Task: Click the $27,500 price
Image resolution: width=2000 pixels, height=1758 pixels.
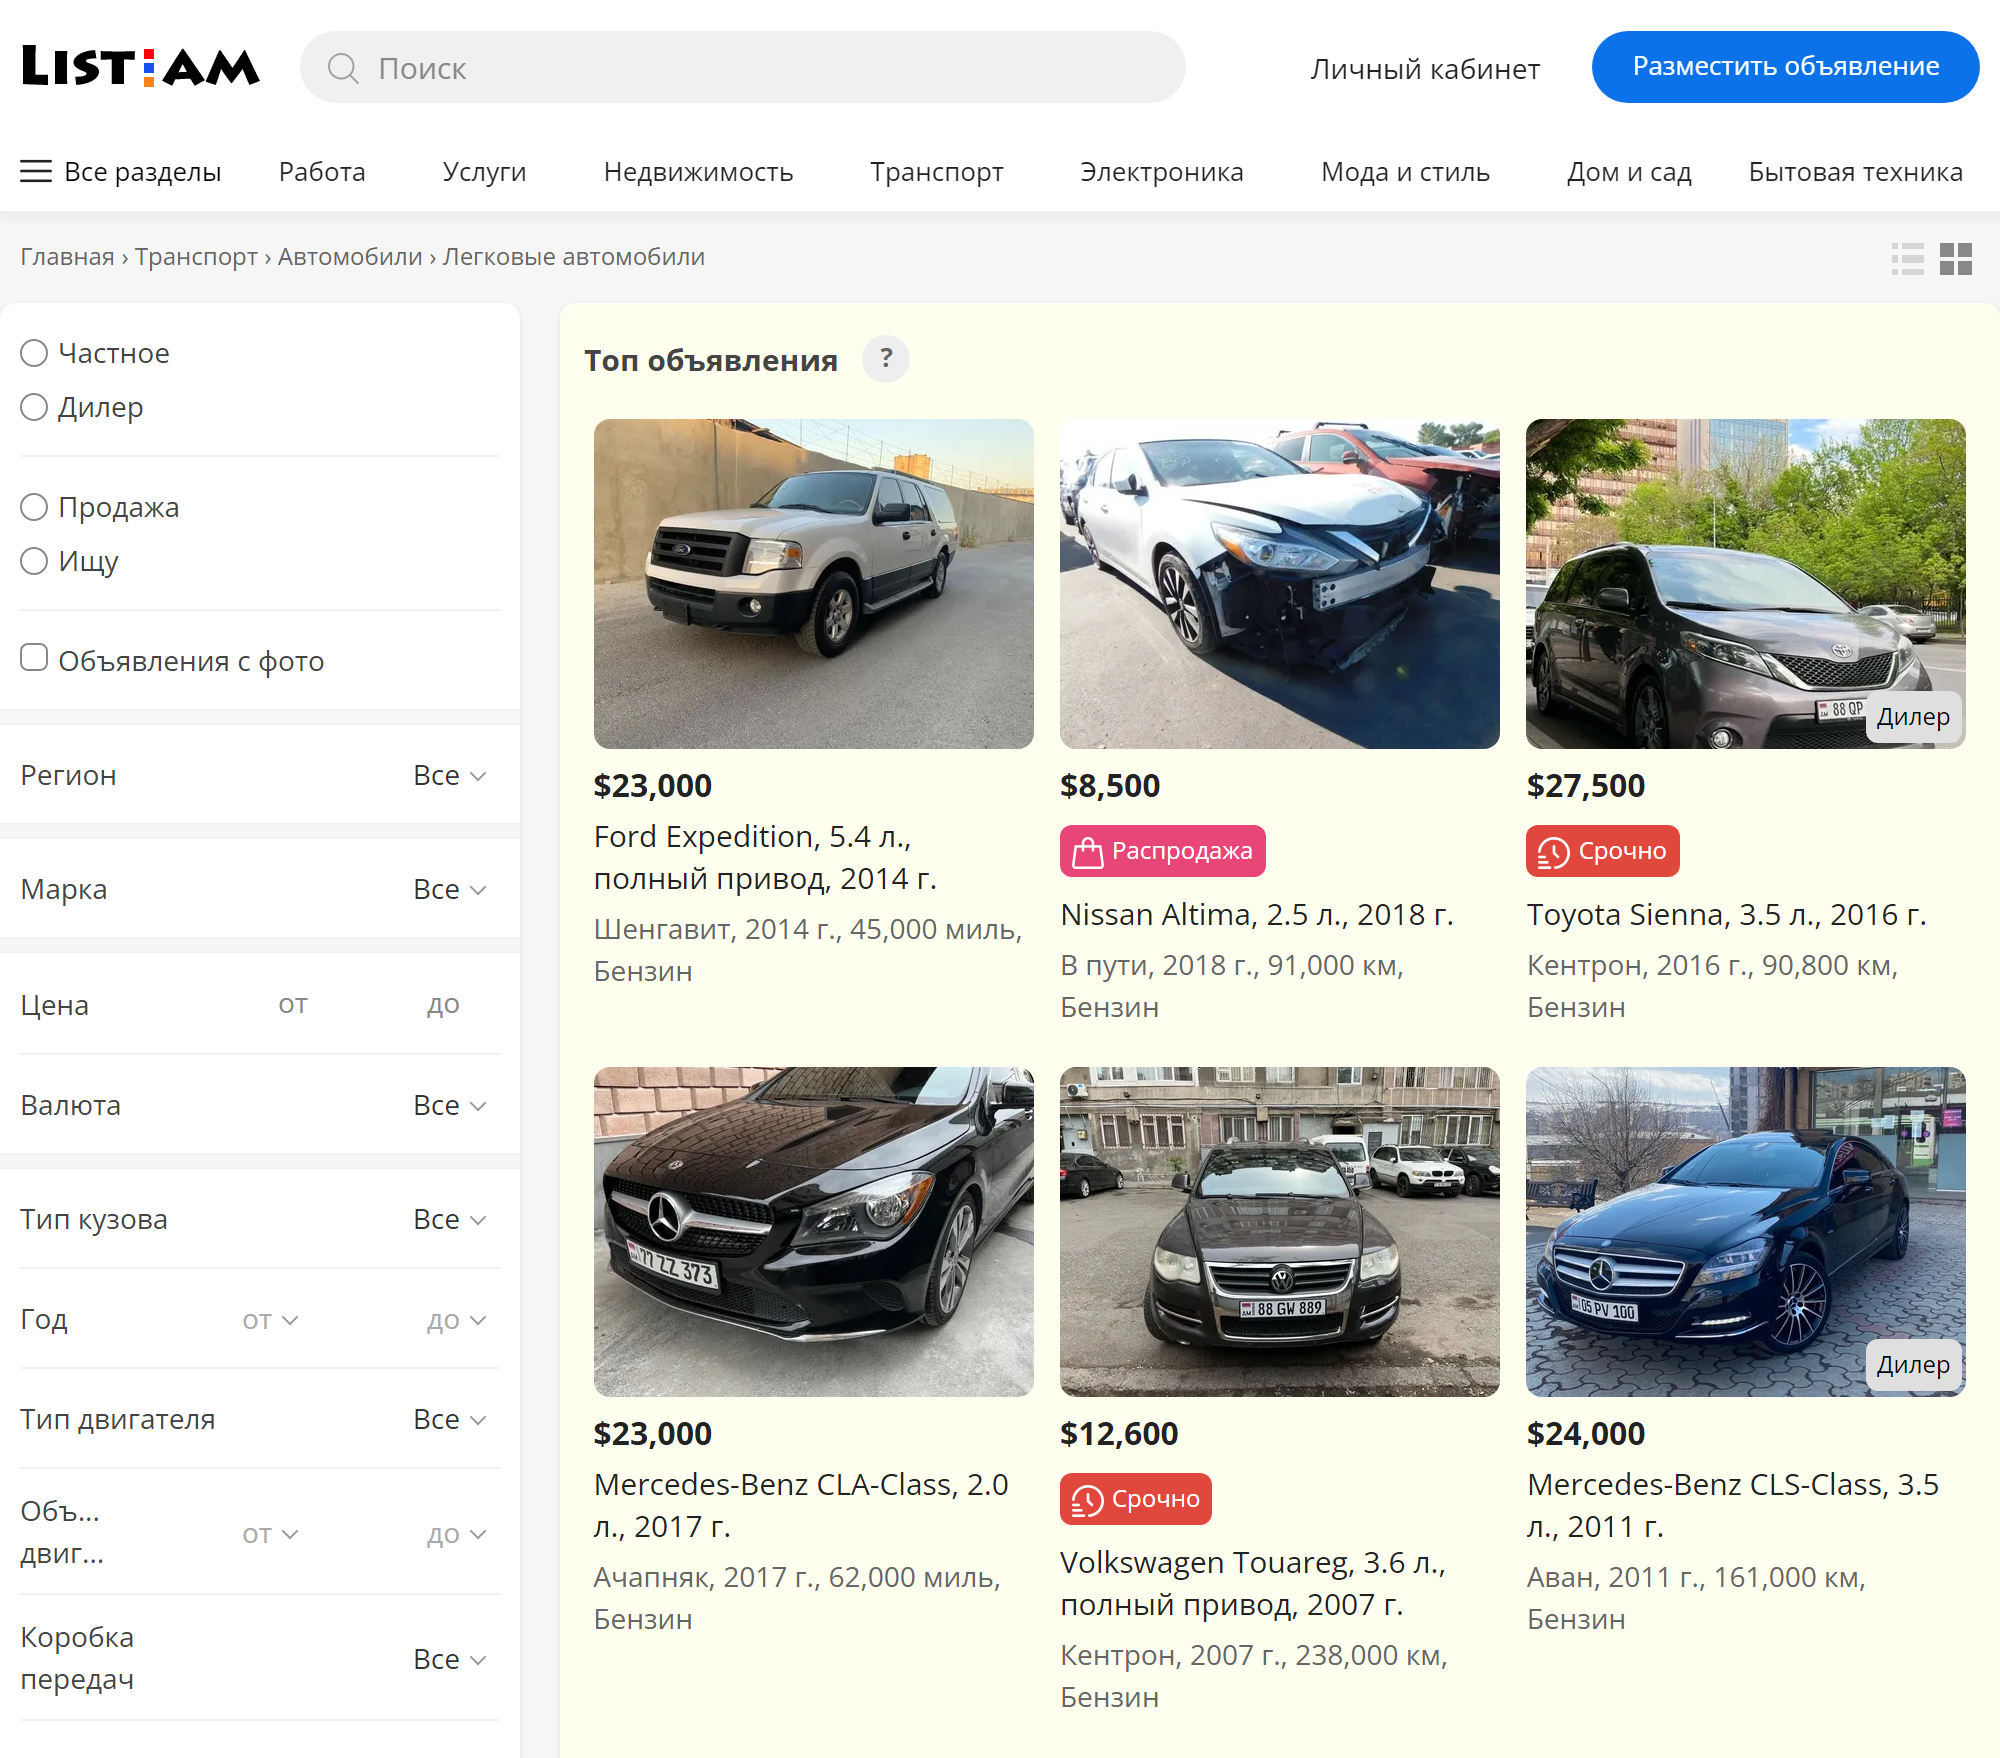Action: (1586, 785)
